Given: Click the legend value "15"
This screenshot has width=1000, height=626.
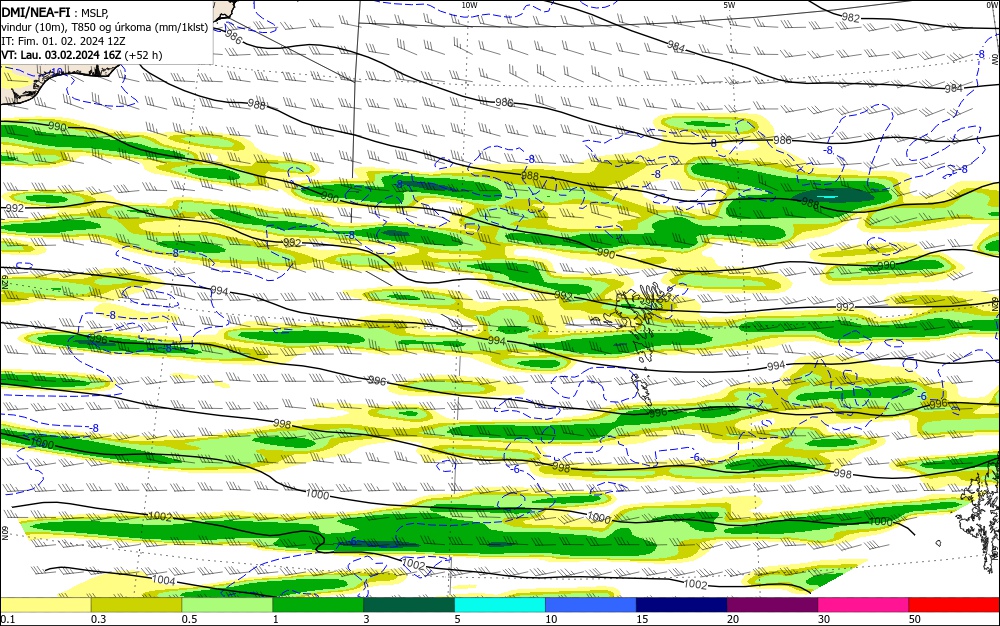Looking at the screenshot, I should (x=642, y=619).
